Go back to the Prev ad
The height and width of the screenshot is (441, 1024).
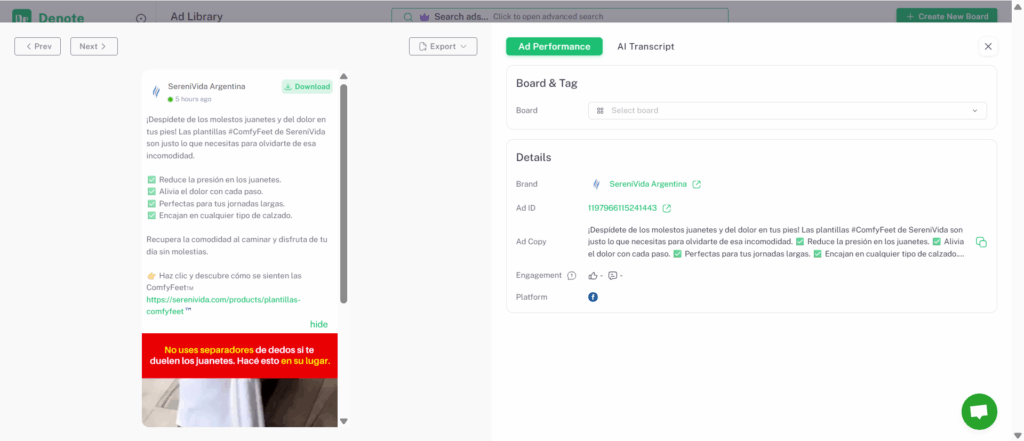tap(38, 47)
